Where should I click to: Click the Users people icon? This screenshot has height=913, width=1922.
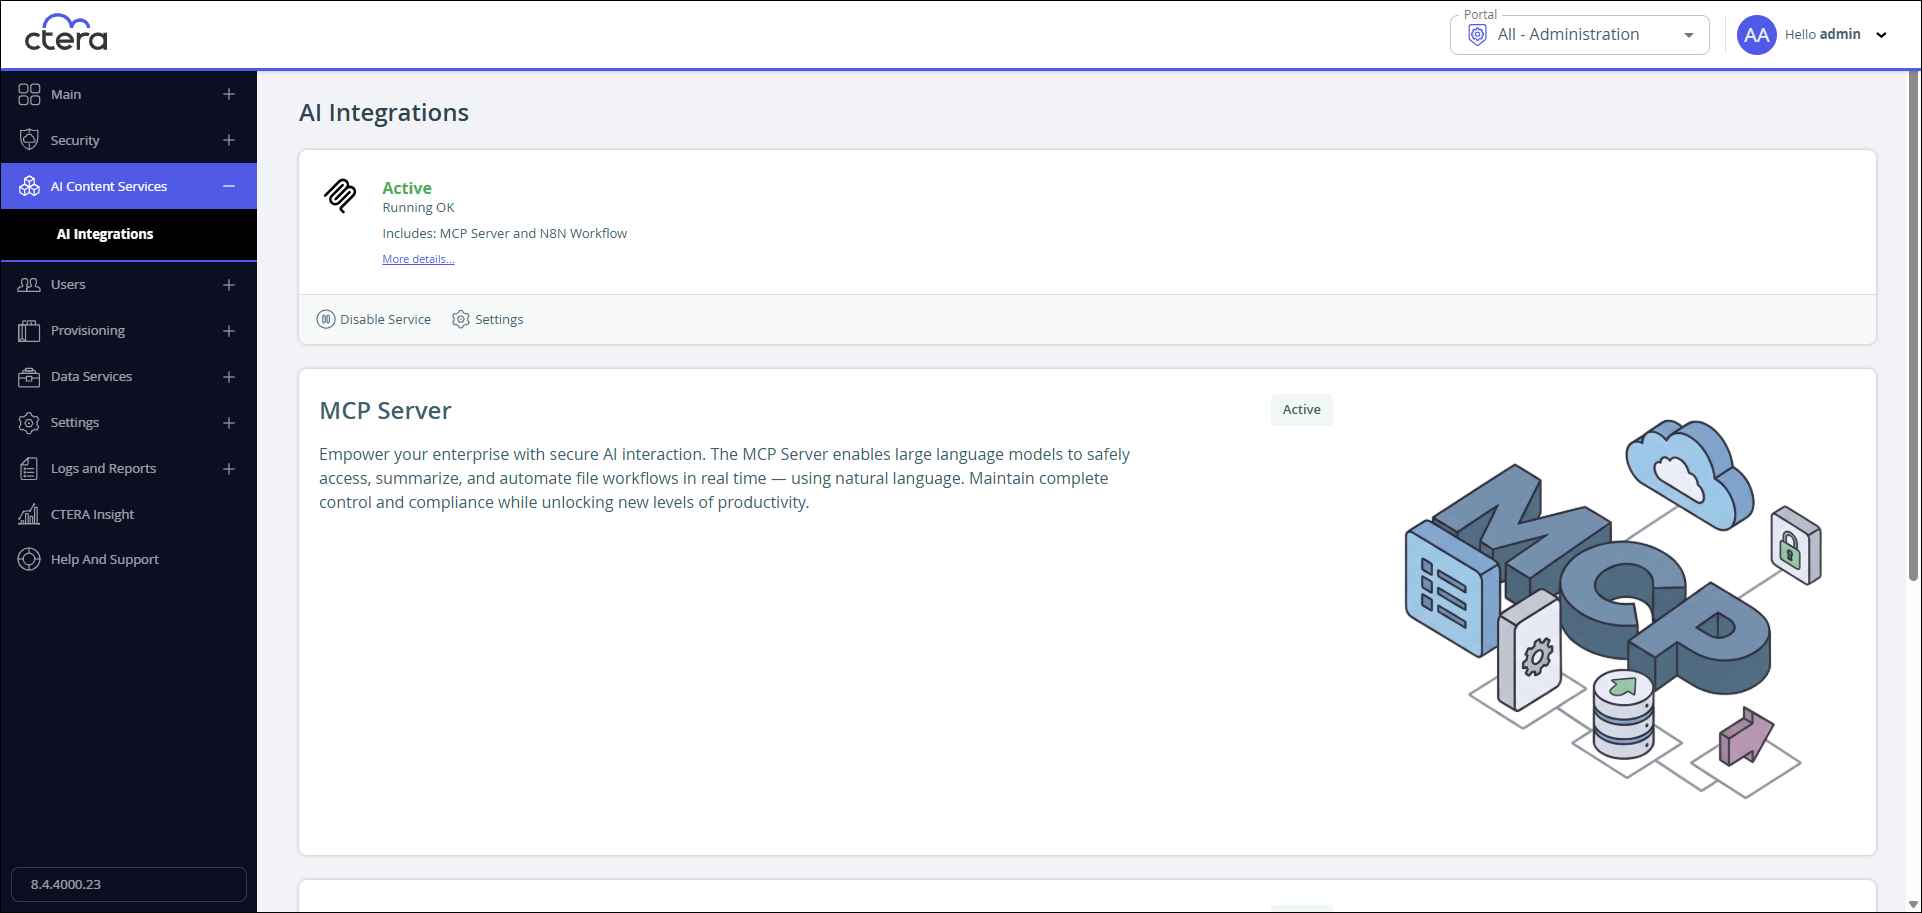point(29,285)
